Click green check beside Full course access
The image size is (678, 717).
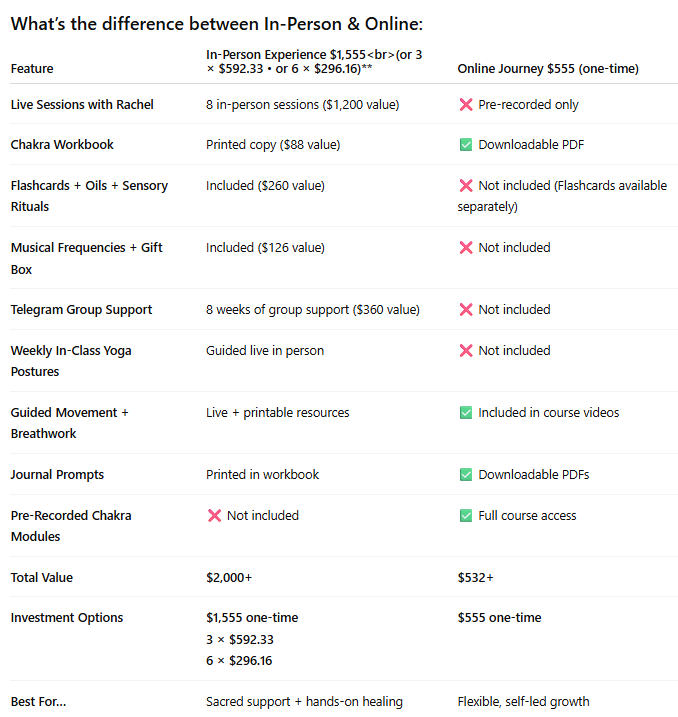[466, 516]
